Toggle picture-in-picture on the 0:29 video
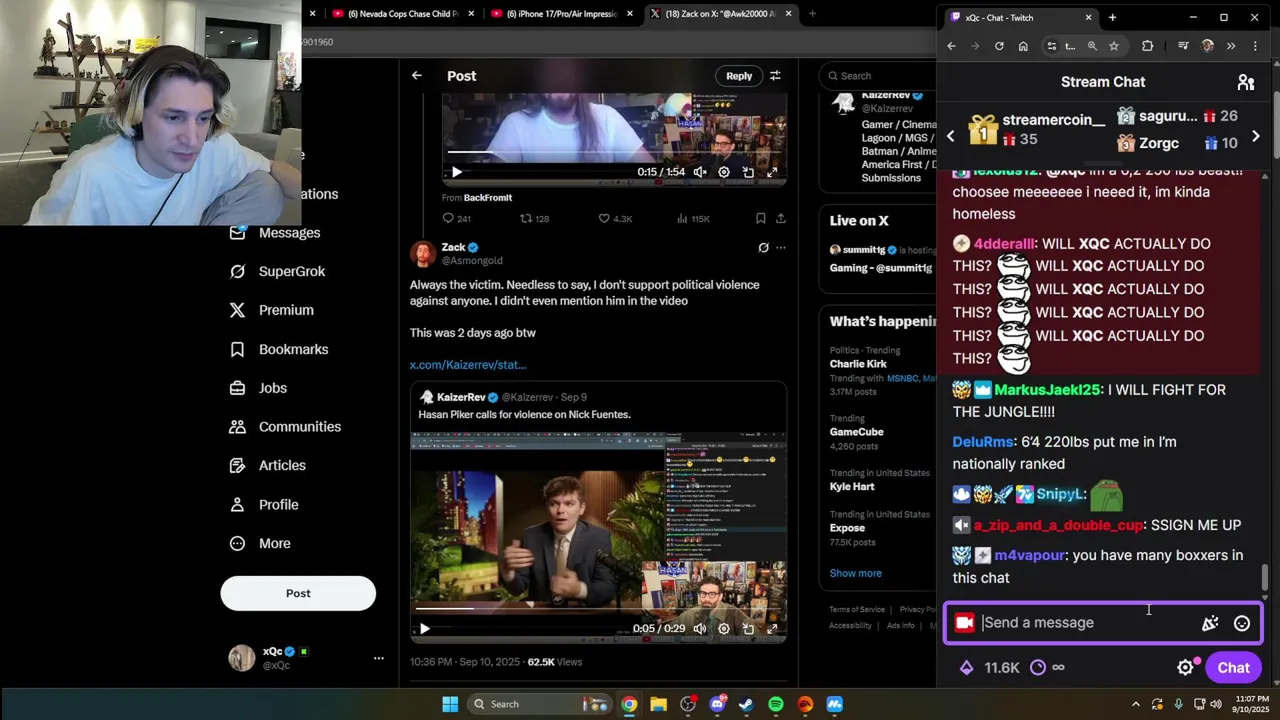The image size is (1280, 720). tap(748, 629)
